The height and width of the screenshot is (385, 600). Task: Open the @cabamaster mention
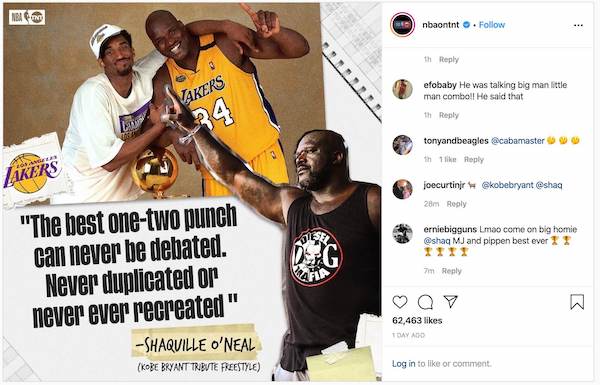click(517, 141)
